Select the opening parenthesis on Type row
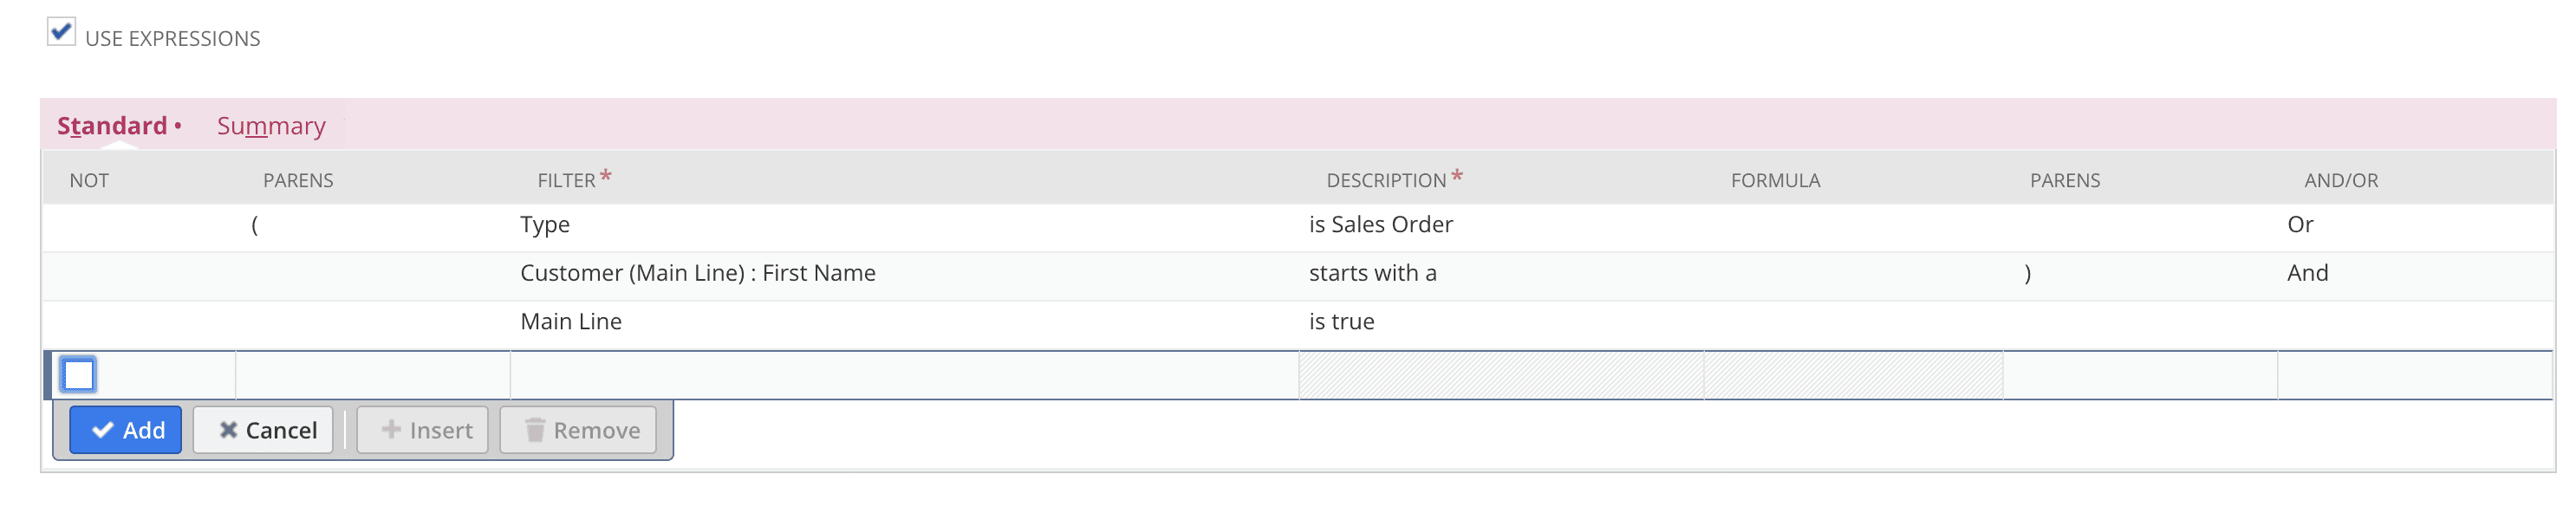This screenshot has width=2576, height=513. 255,224
